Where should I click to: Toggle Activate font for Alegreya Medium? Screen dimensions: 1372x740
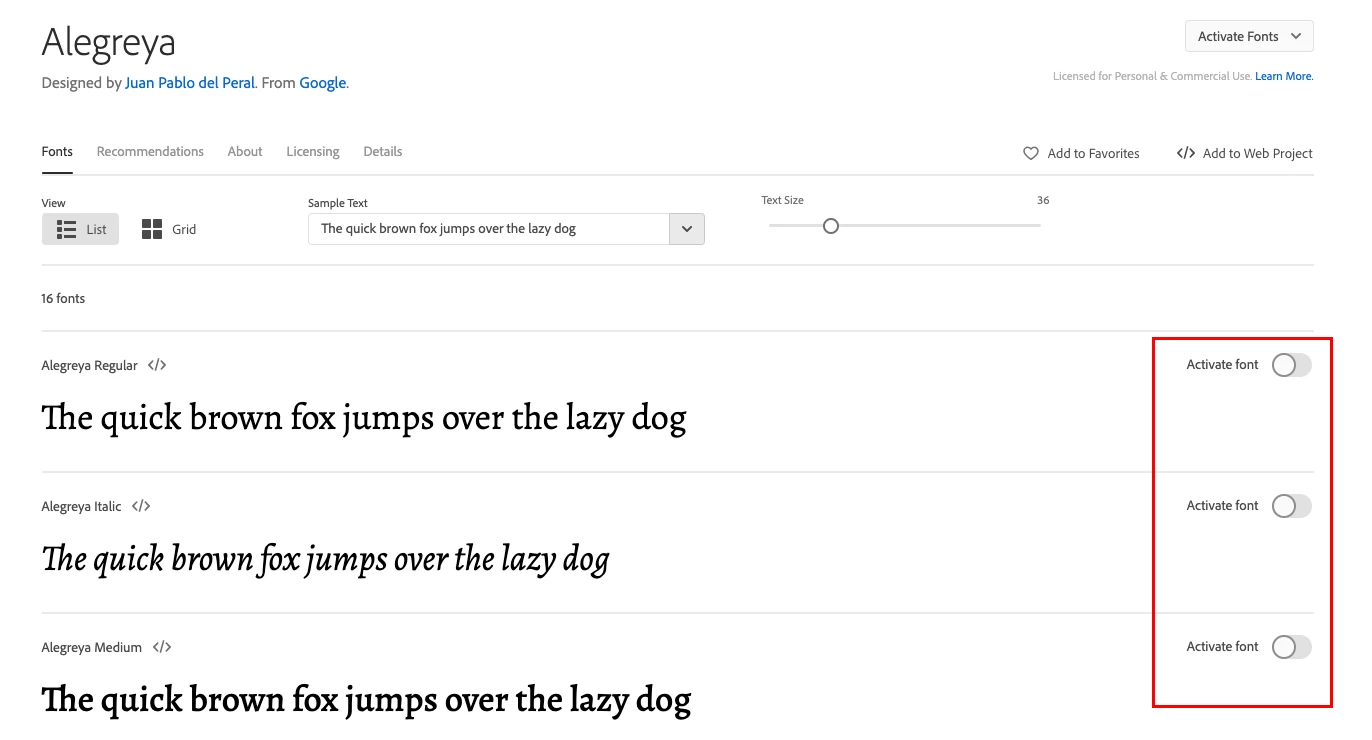[1291, 647]
